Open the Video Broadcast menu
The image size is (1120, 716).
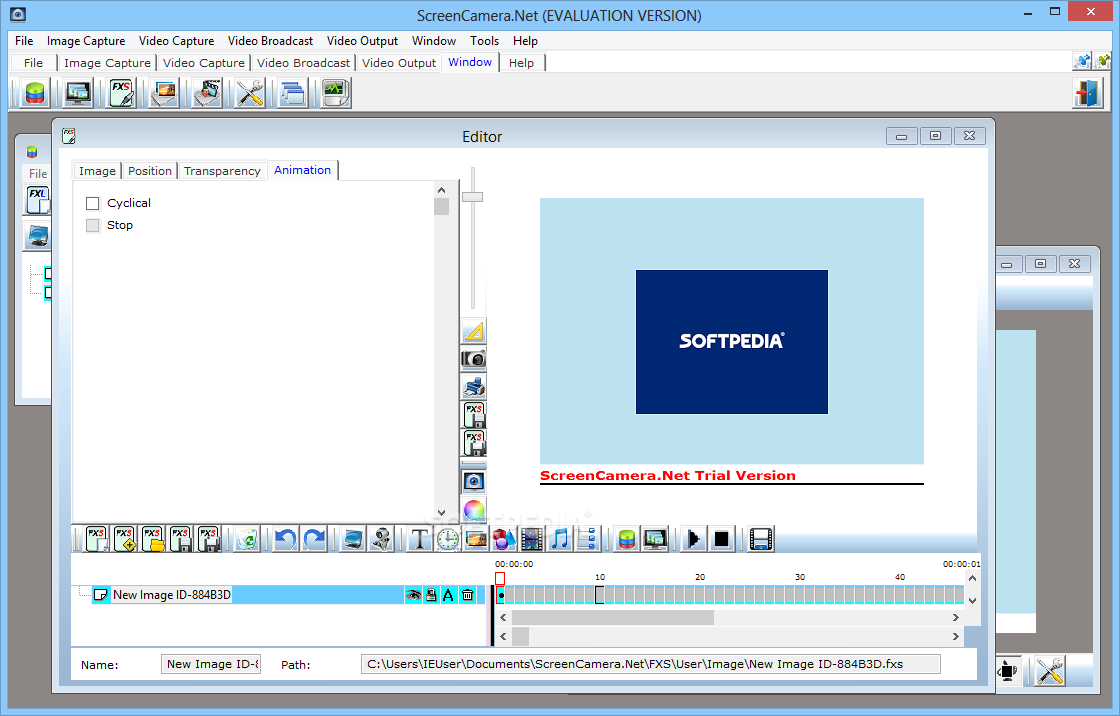click(x=270, y=41)
